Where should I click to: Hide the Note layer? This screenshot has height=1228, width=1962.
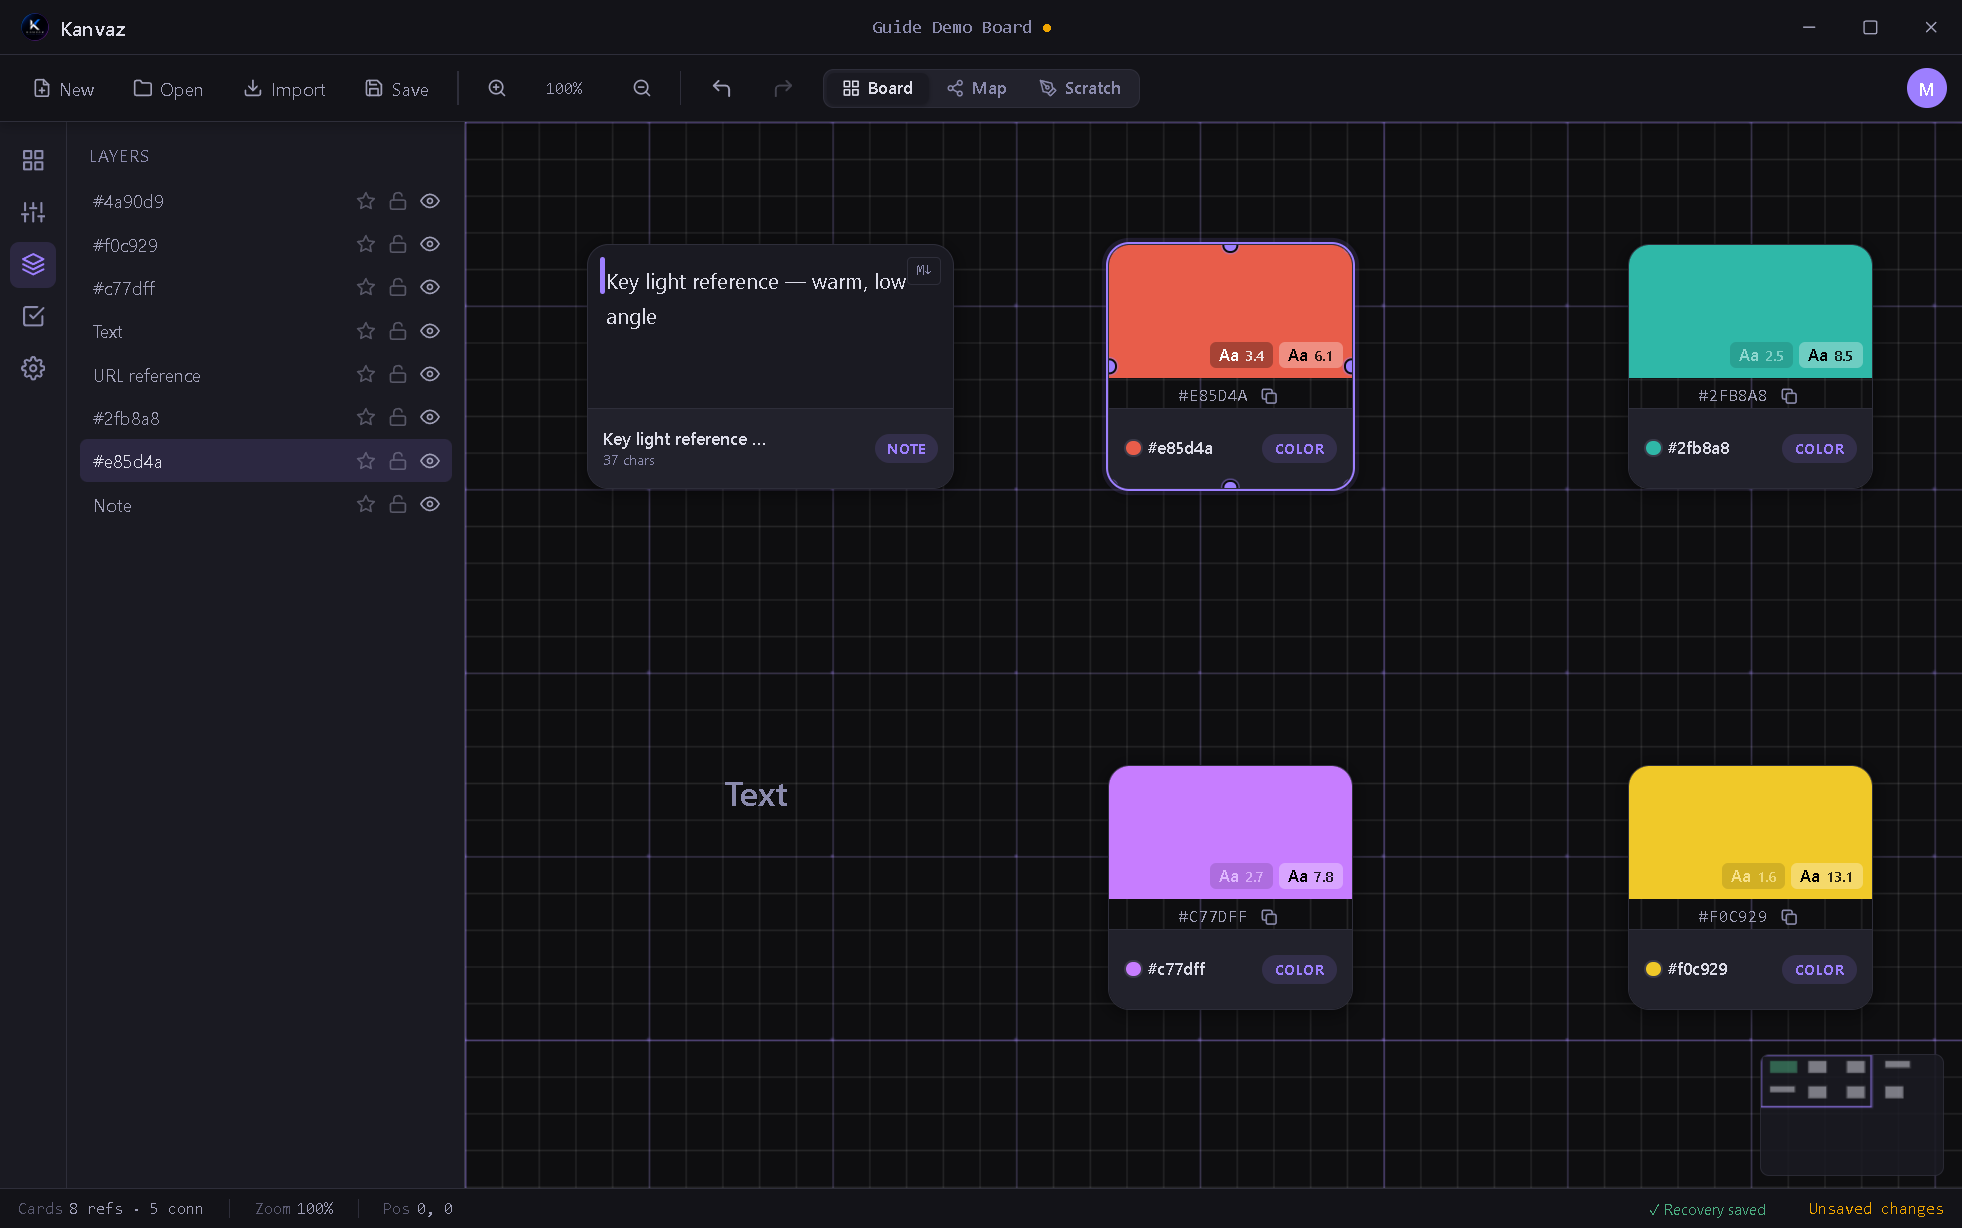click(x=430, y=504)
